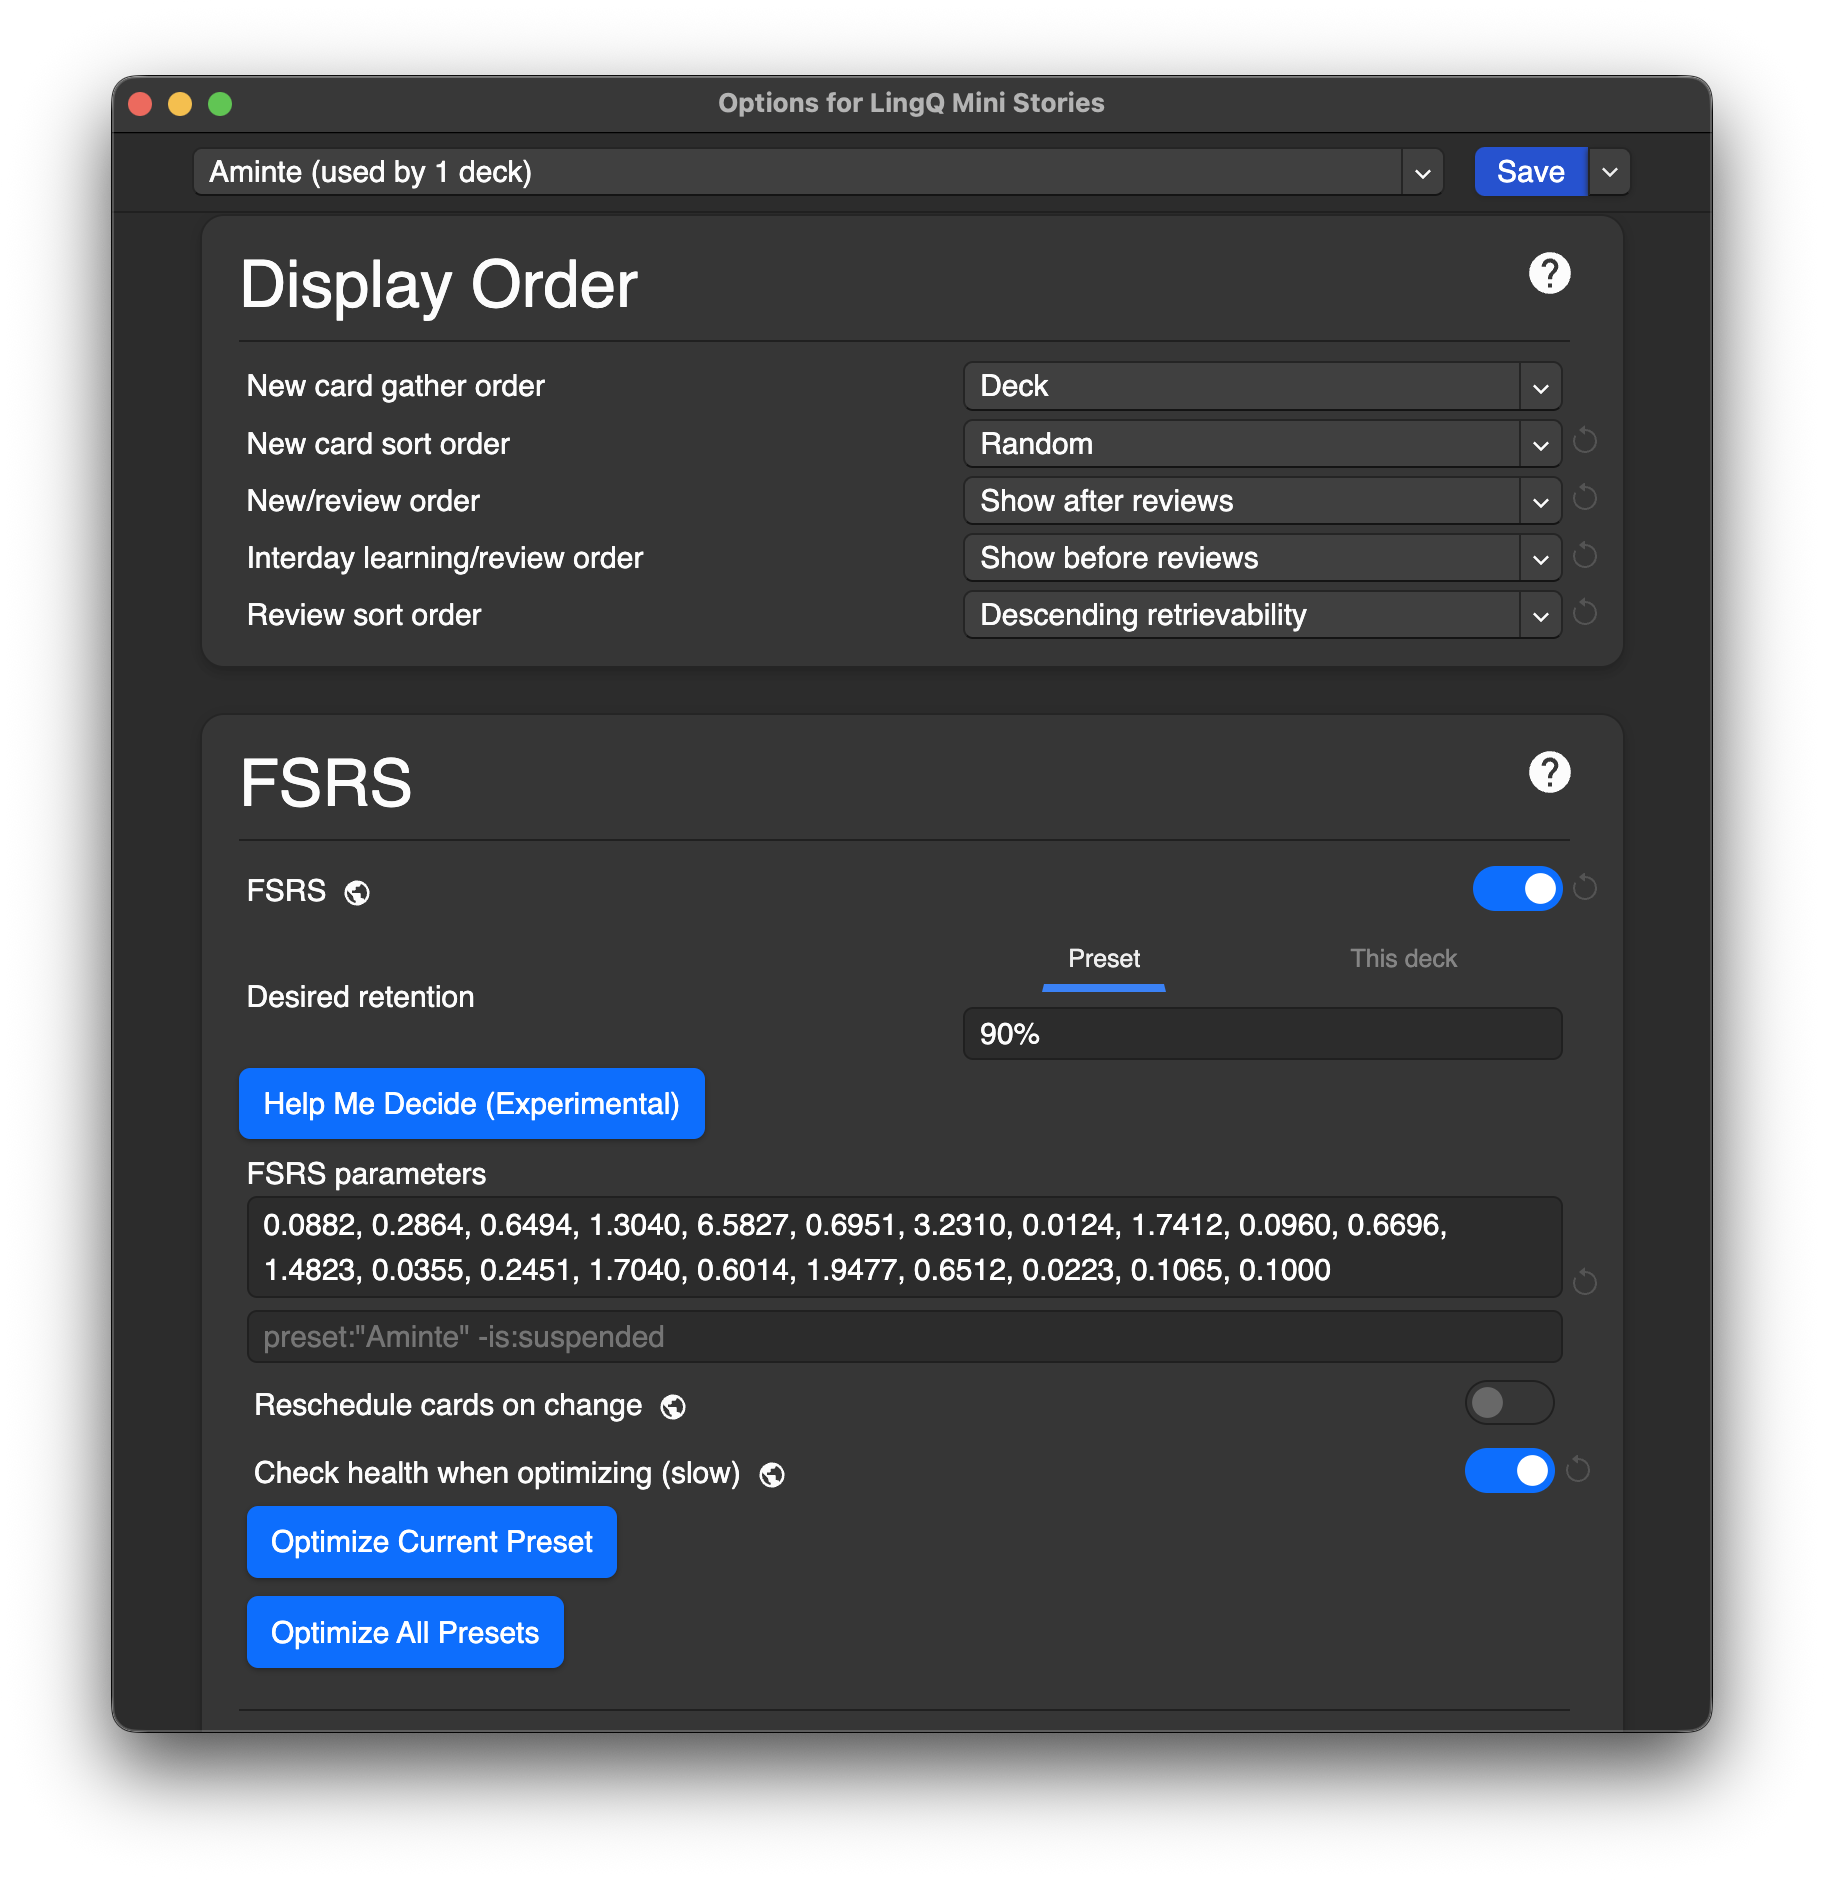Click the green zoom window button

(x=220, y=104)
